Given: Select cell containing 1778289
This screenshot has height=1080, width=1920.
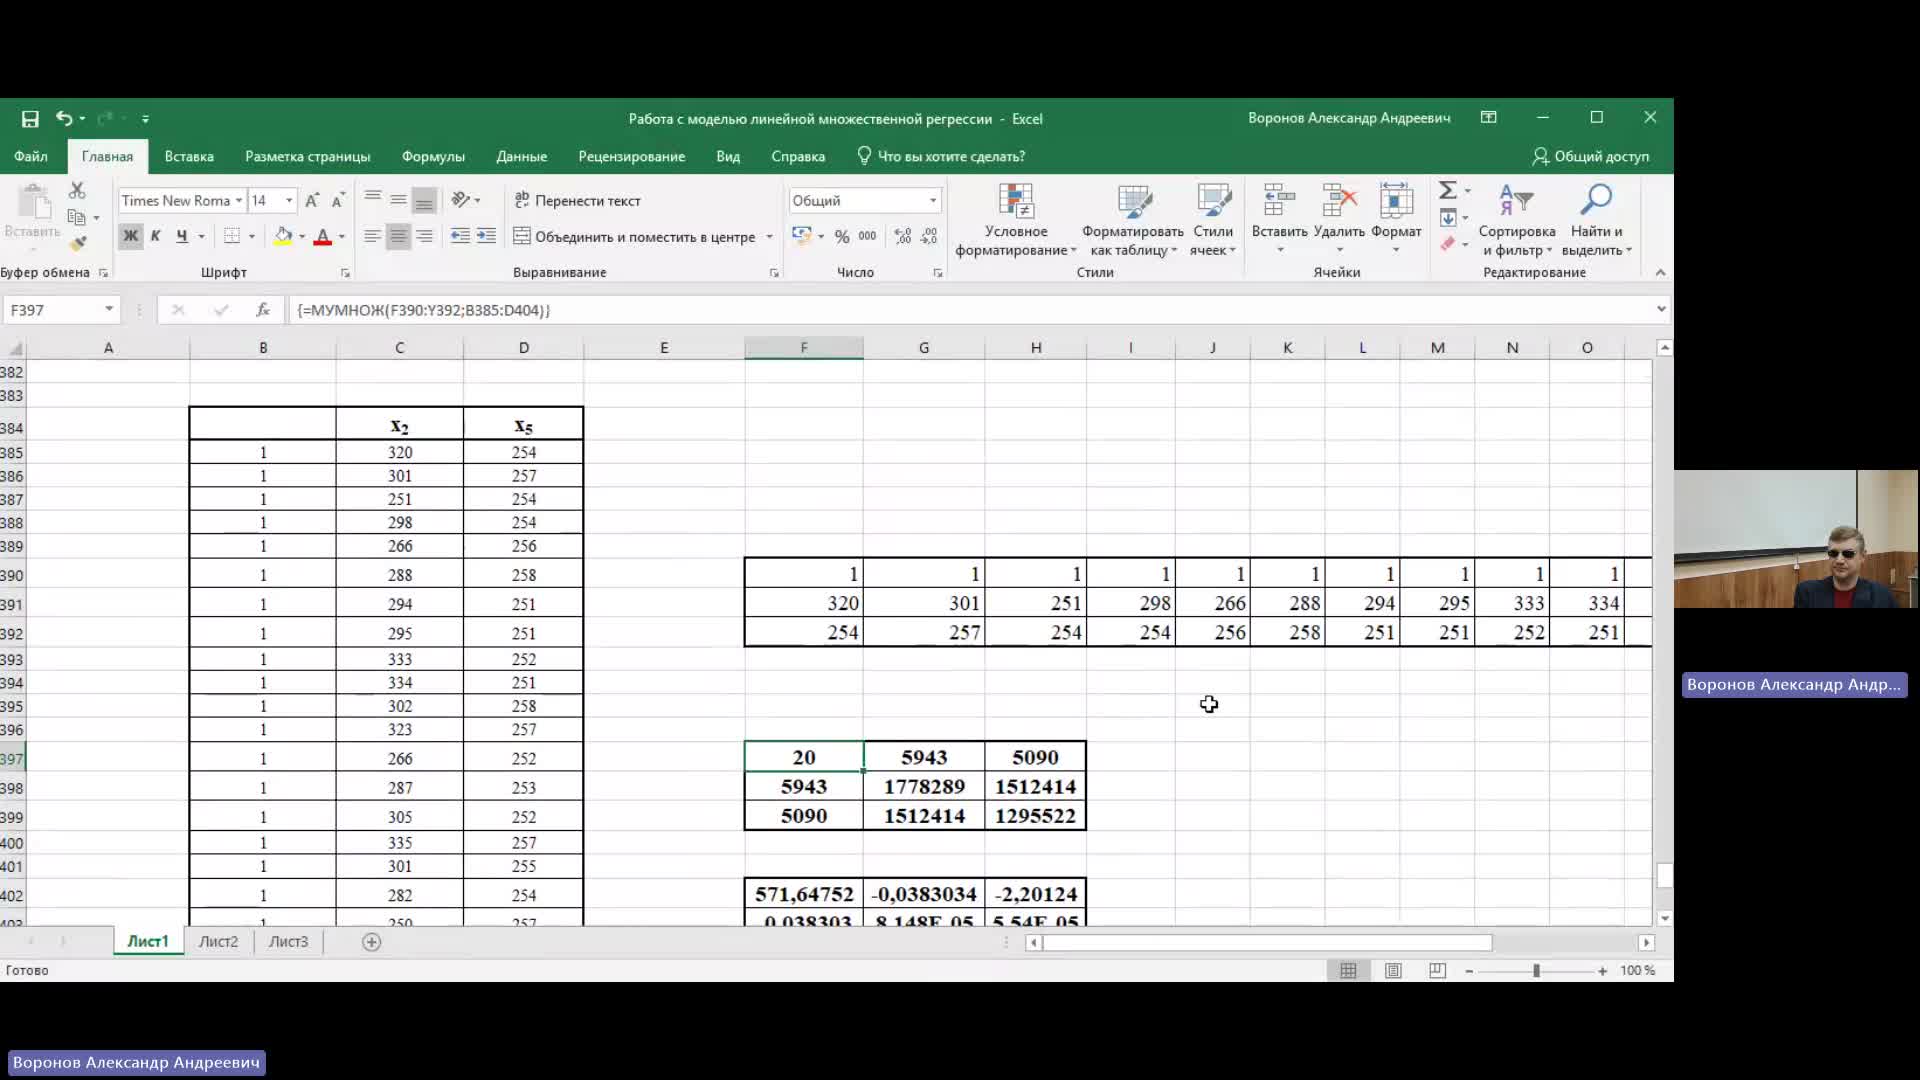Looking at the screenshot, I should click(x=924, y=786).
